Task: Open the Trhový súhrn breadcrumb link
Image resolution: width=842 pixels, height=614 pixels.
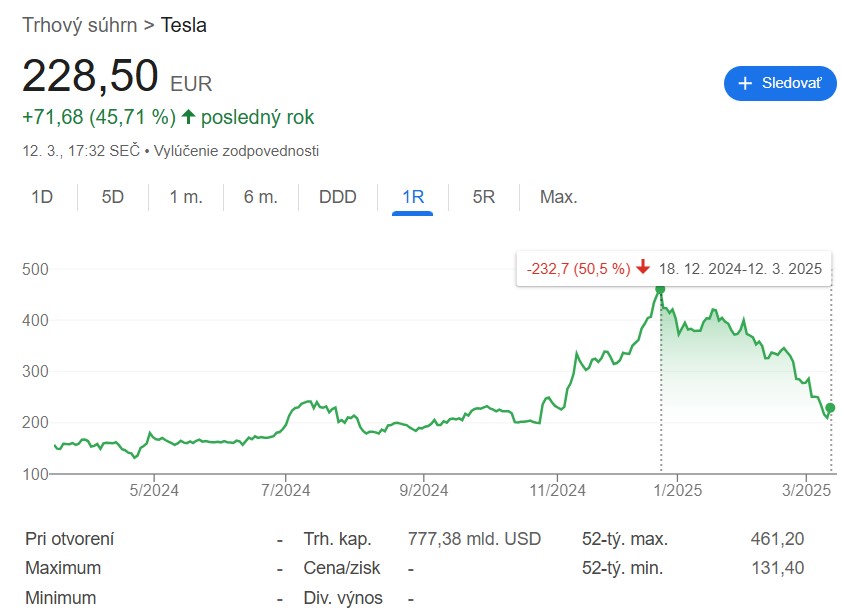Action: (x=80, y=25)
